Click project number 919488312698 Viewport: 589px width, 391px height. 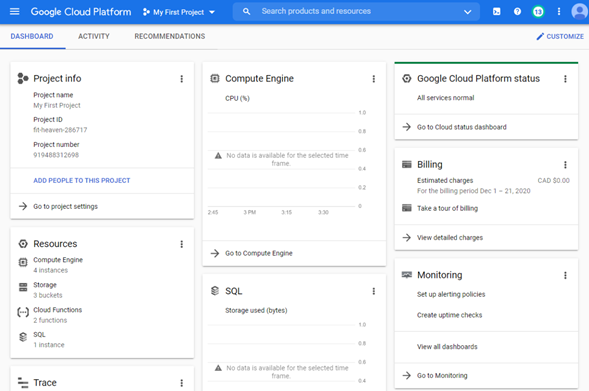(56, 155)
